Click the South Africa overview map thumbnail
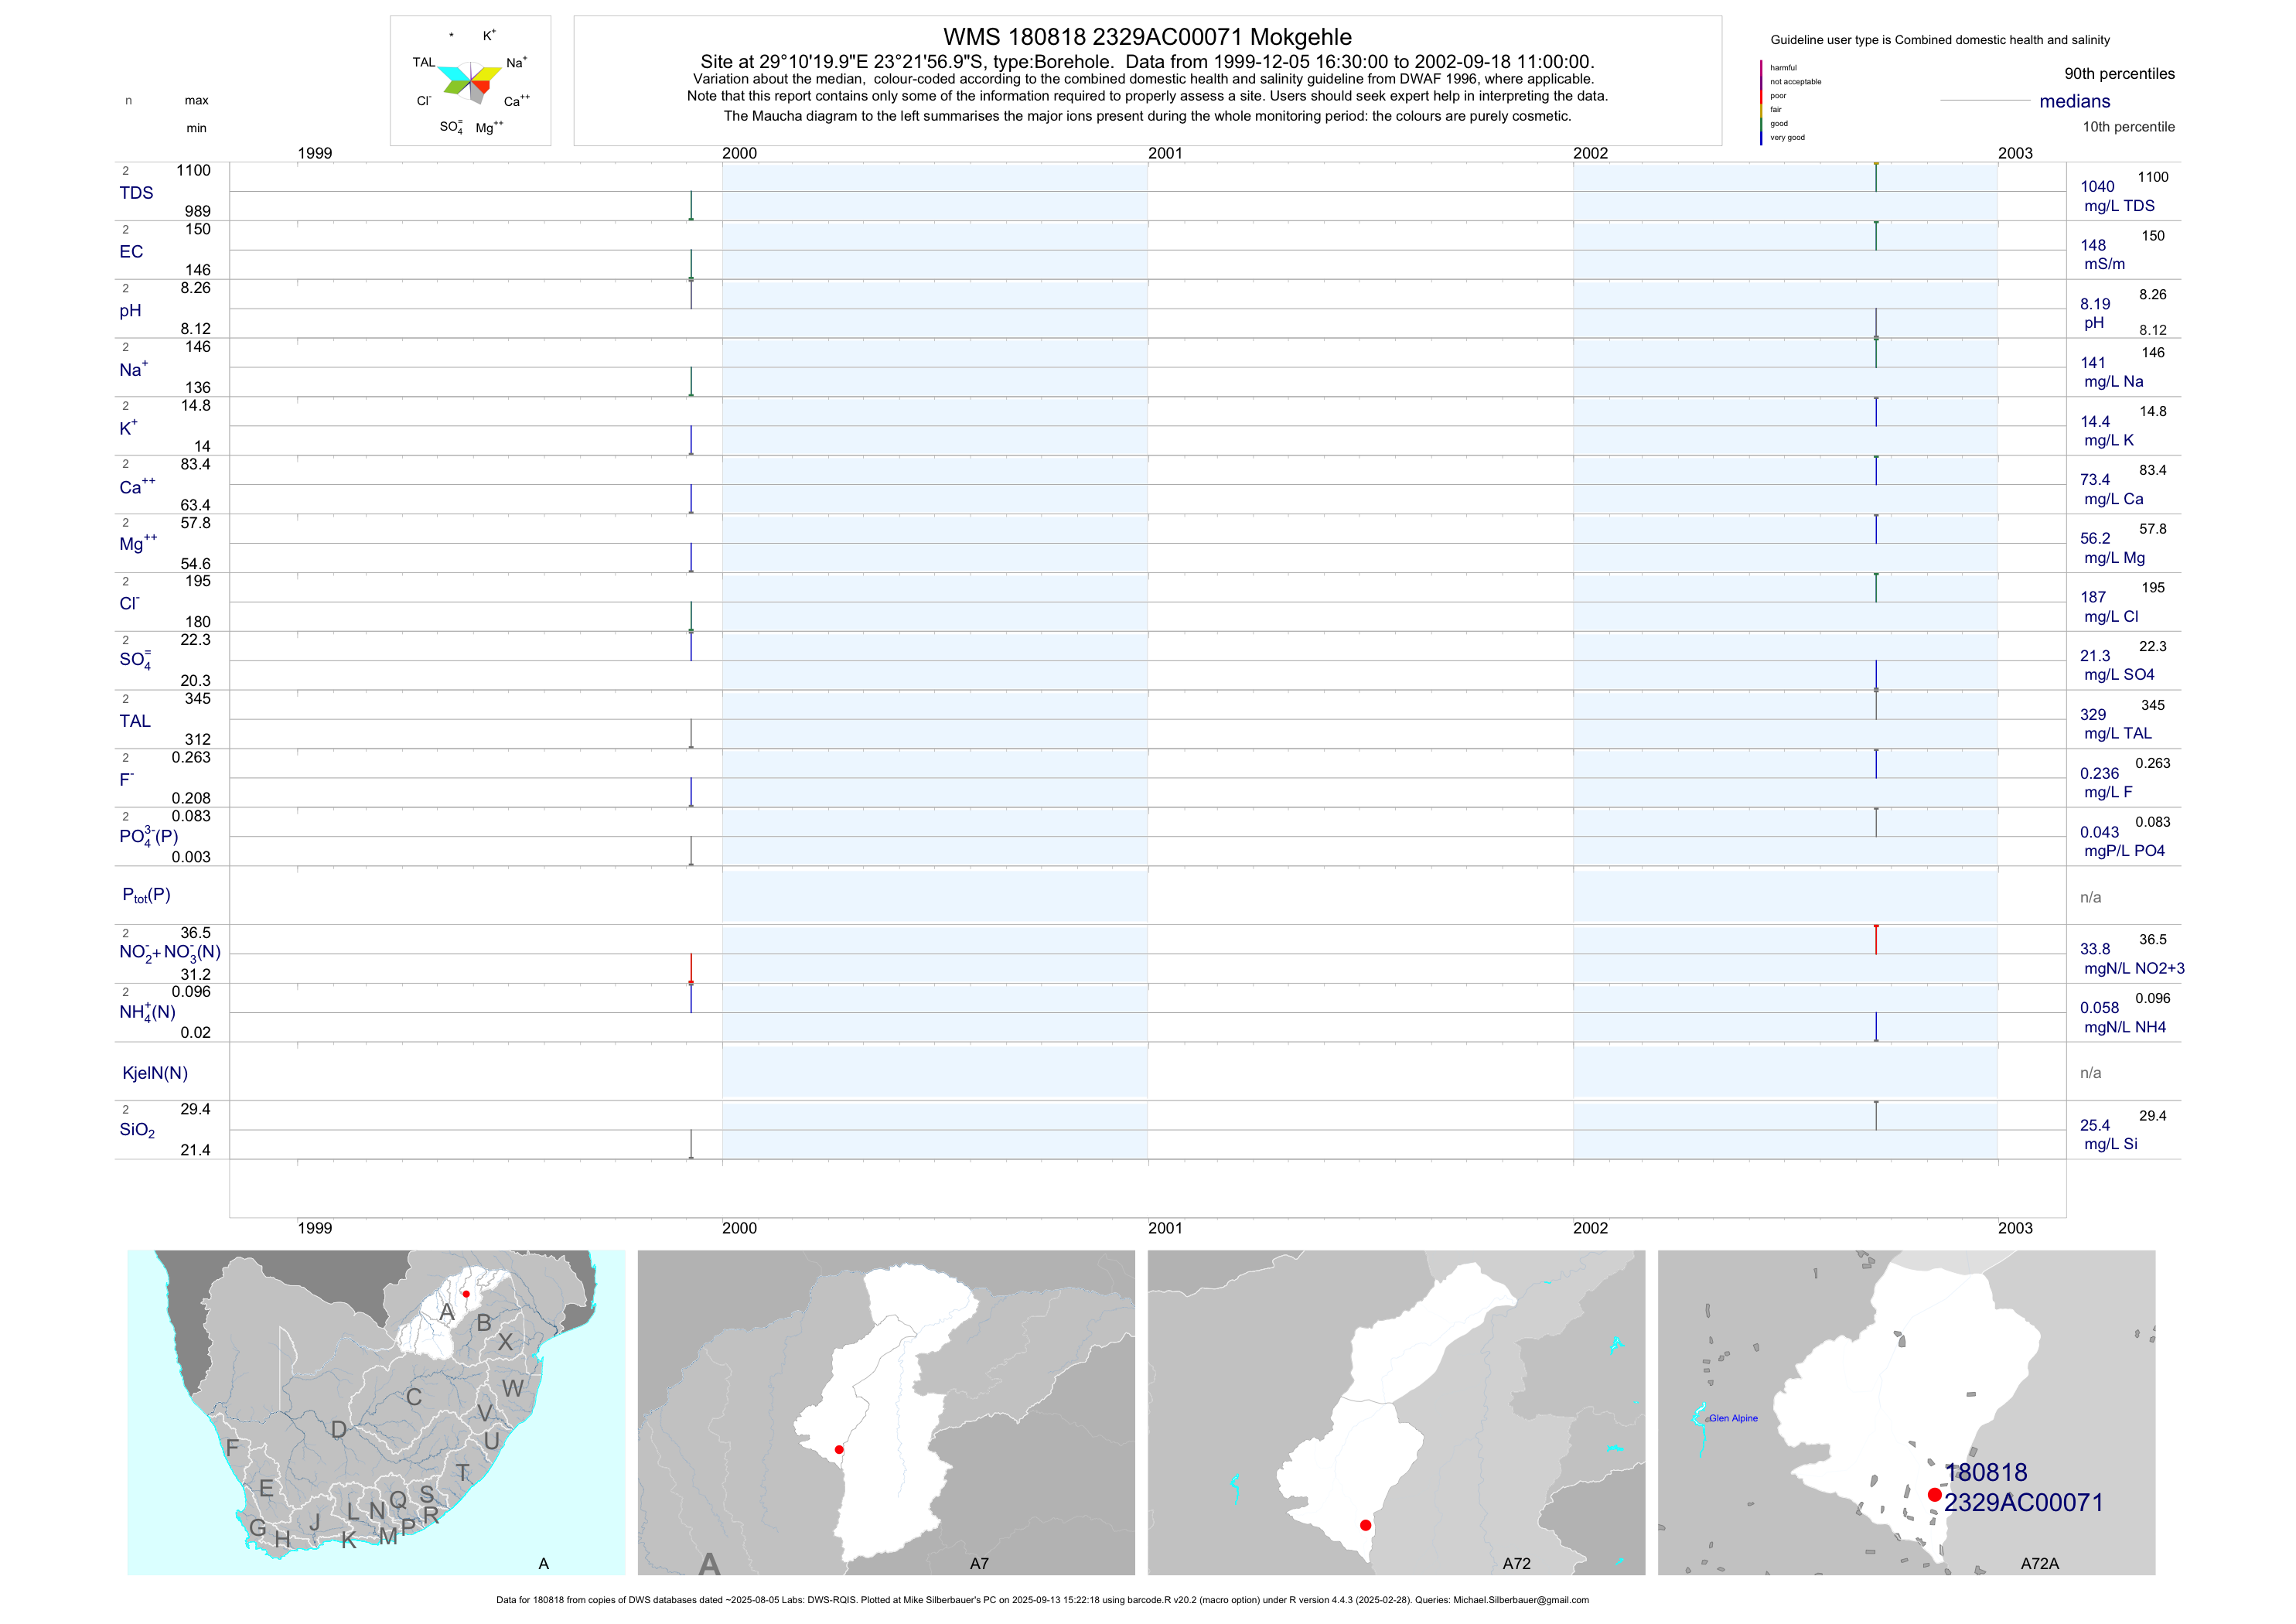Viewport: 2296px width, 1624px height. [376, 1412]
